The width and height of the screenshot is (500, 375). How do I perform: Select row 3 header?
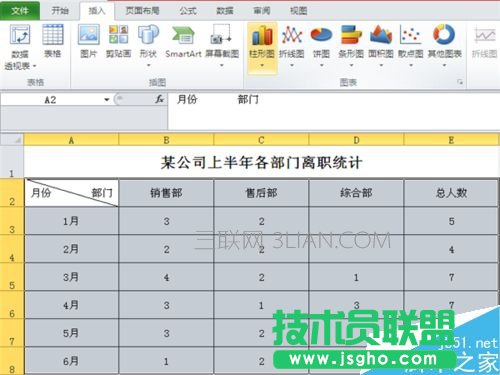12,221
